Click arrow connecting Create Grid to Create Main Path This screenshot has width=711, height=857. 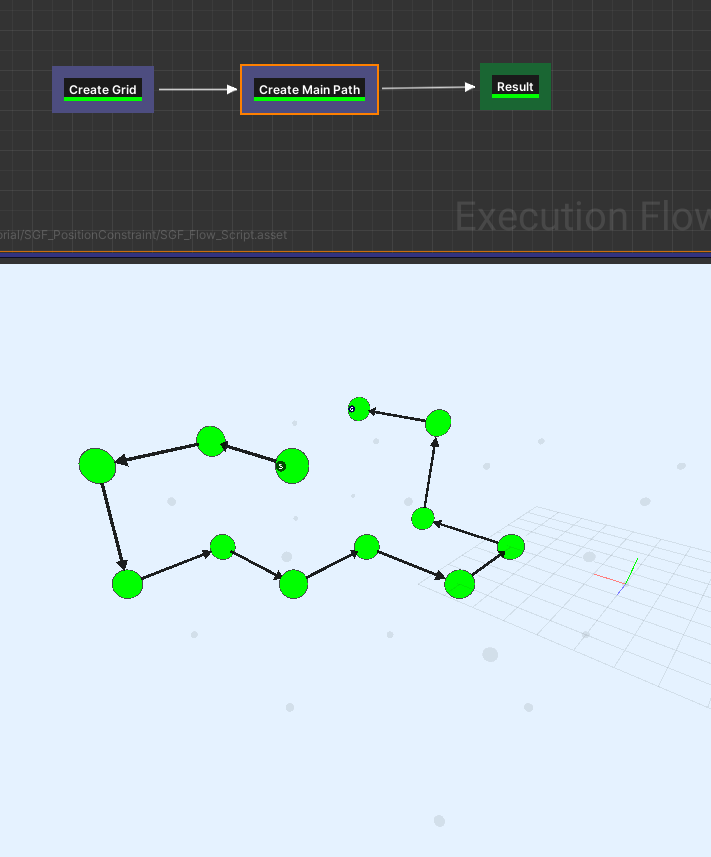coord(198,89)
